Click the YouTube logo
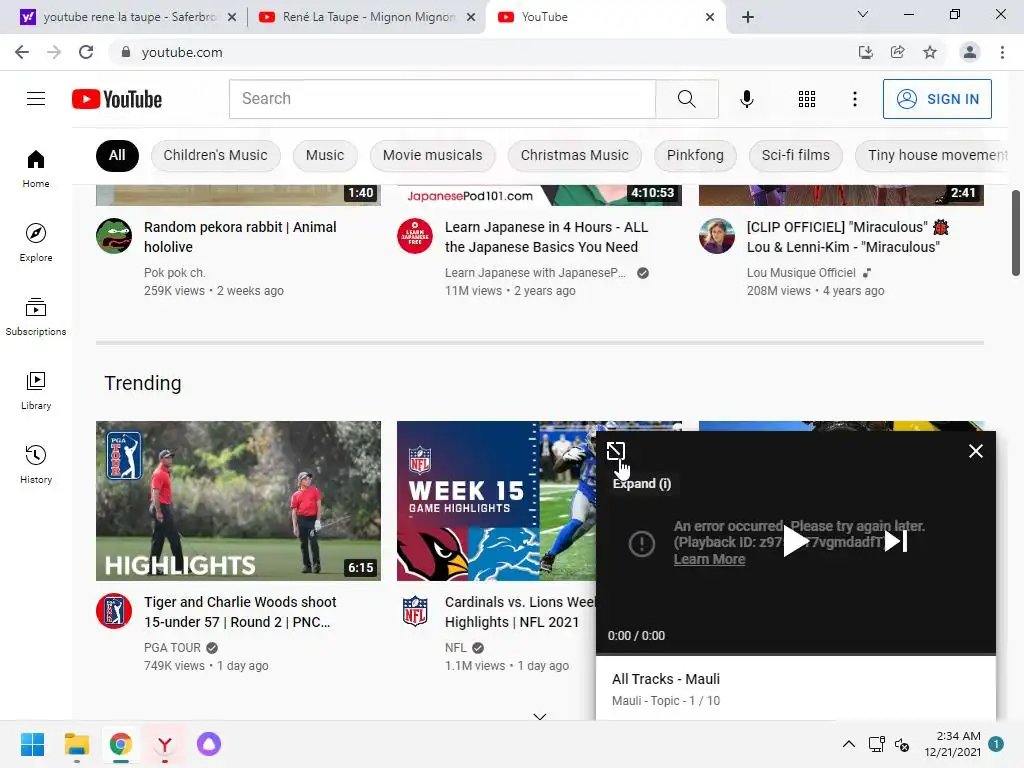 click(117, 99)
